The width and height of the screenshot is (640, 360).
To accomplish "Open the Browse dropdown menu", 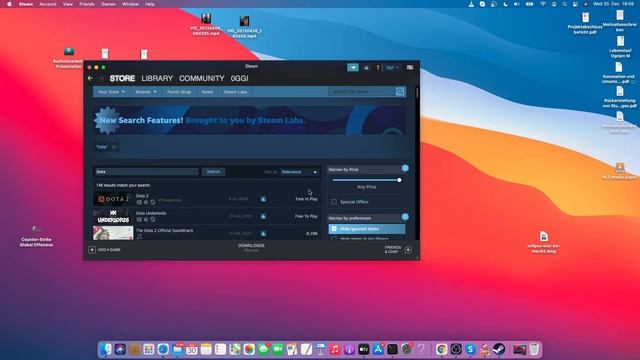I will [x=146, y=92].
